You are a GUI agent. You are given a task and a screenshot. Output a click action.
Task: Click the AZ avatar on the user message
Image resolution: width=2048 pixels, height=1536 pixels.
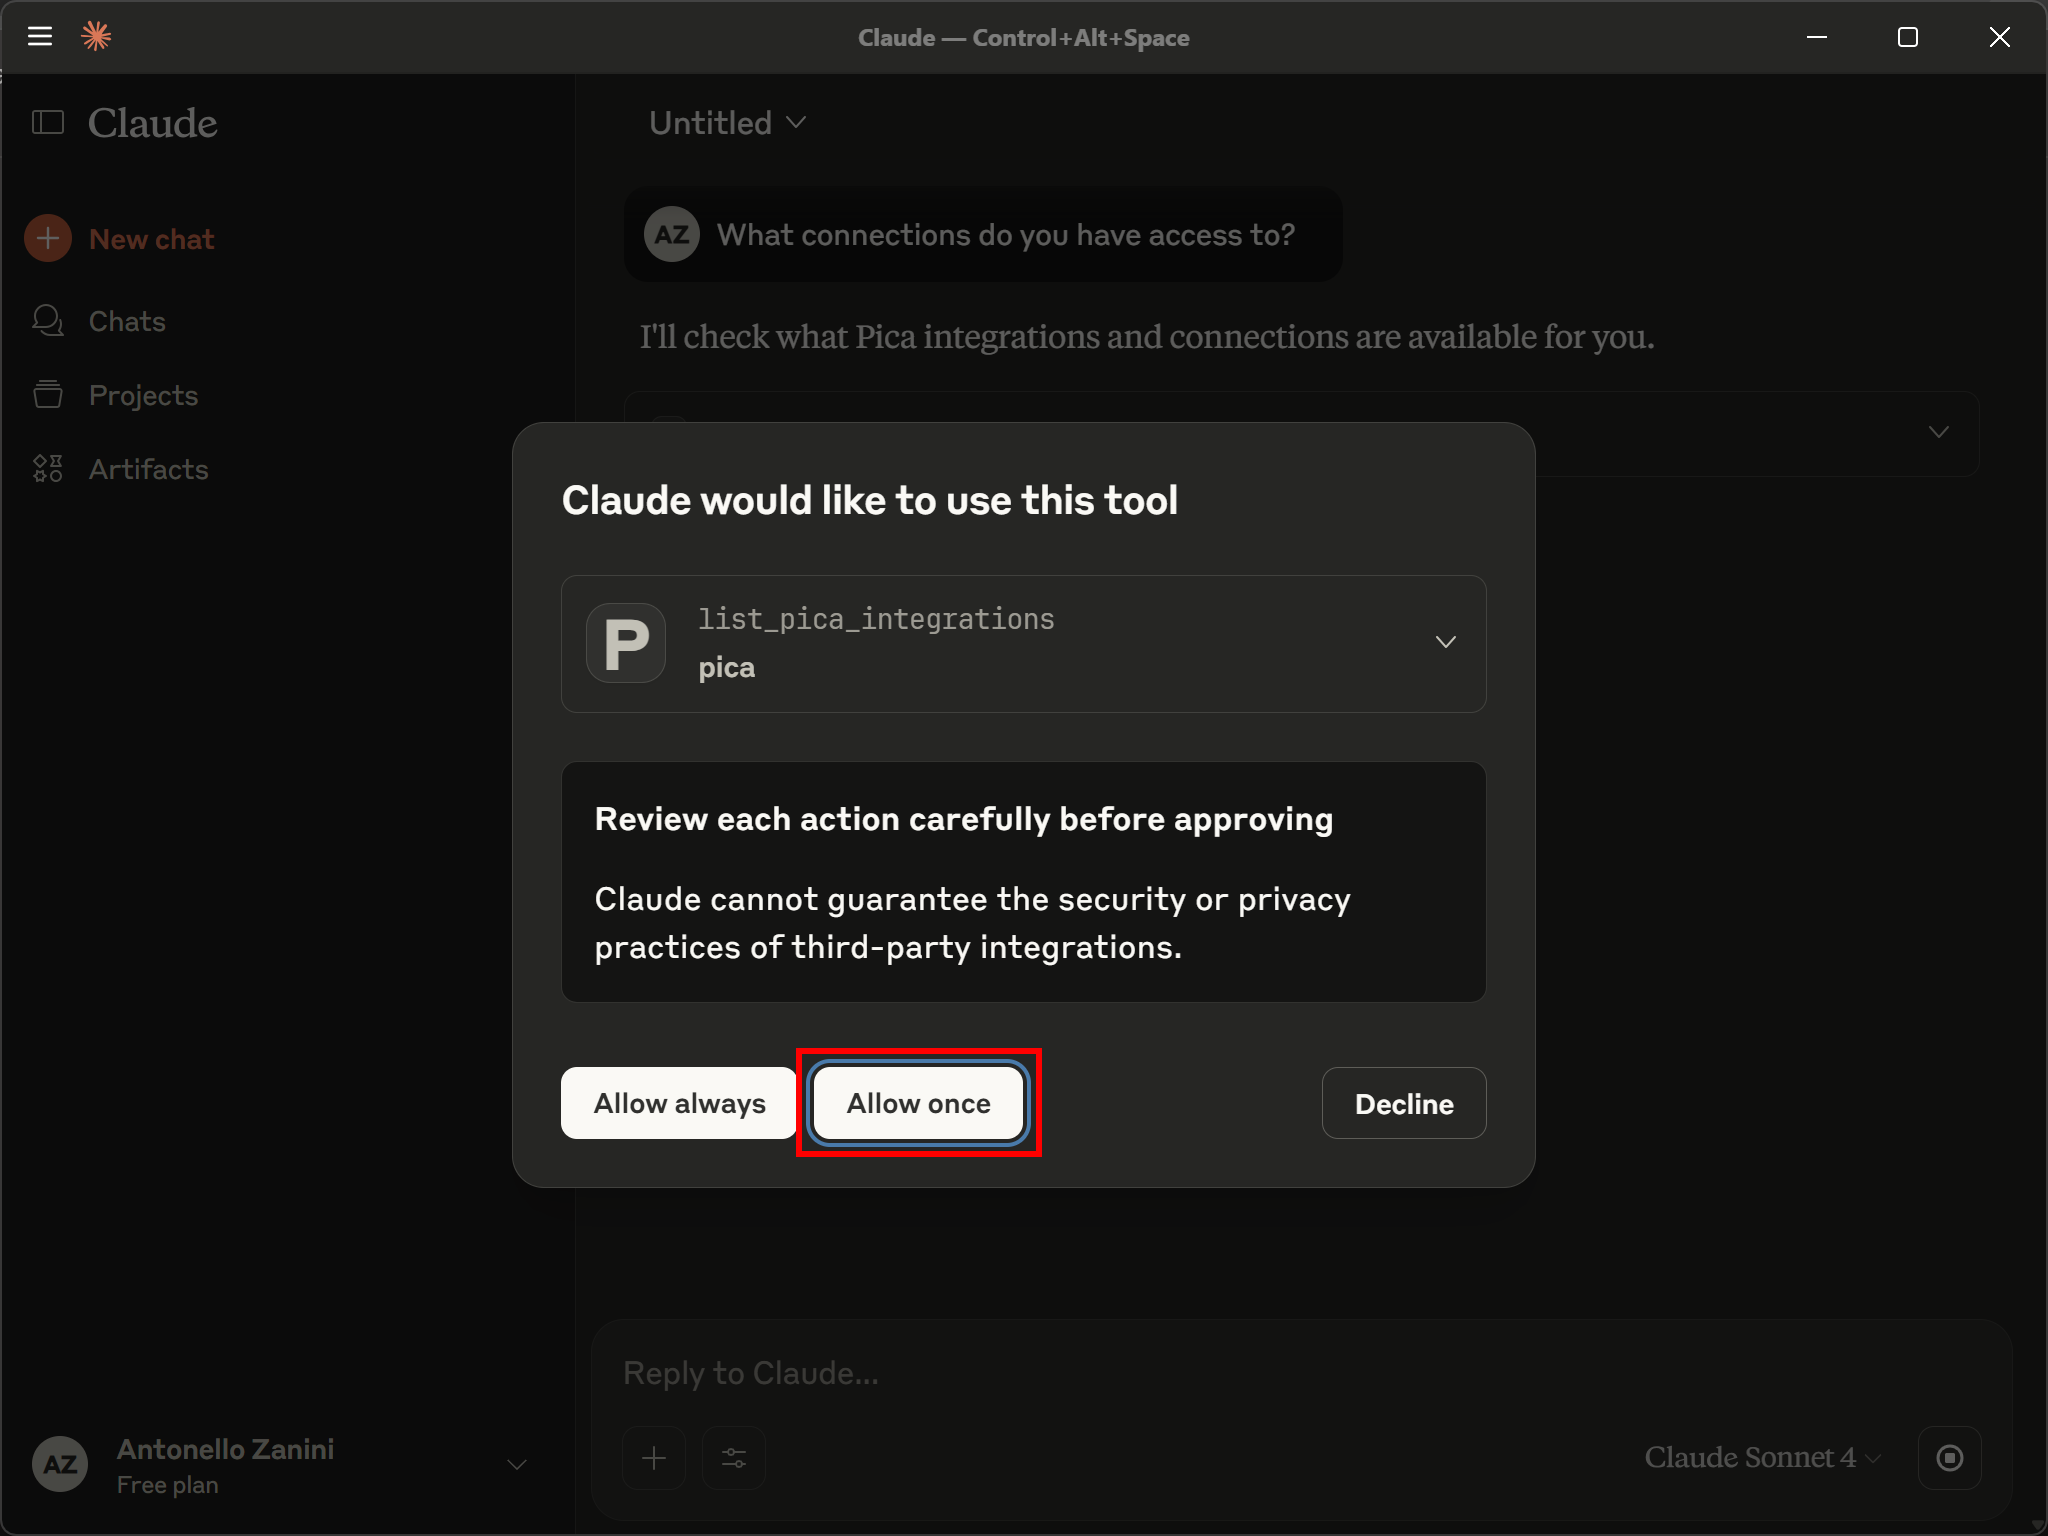pyautogui.click(x=672, y=234)
